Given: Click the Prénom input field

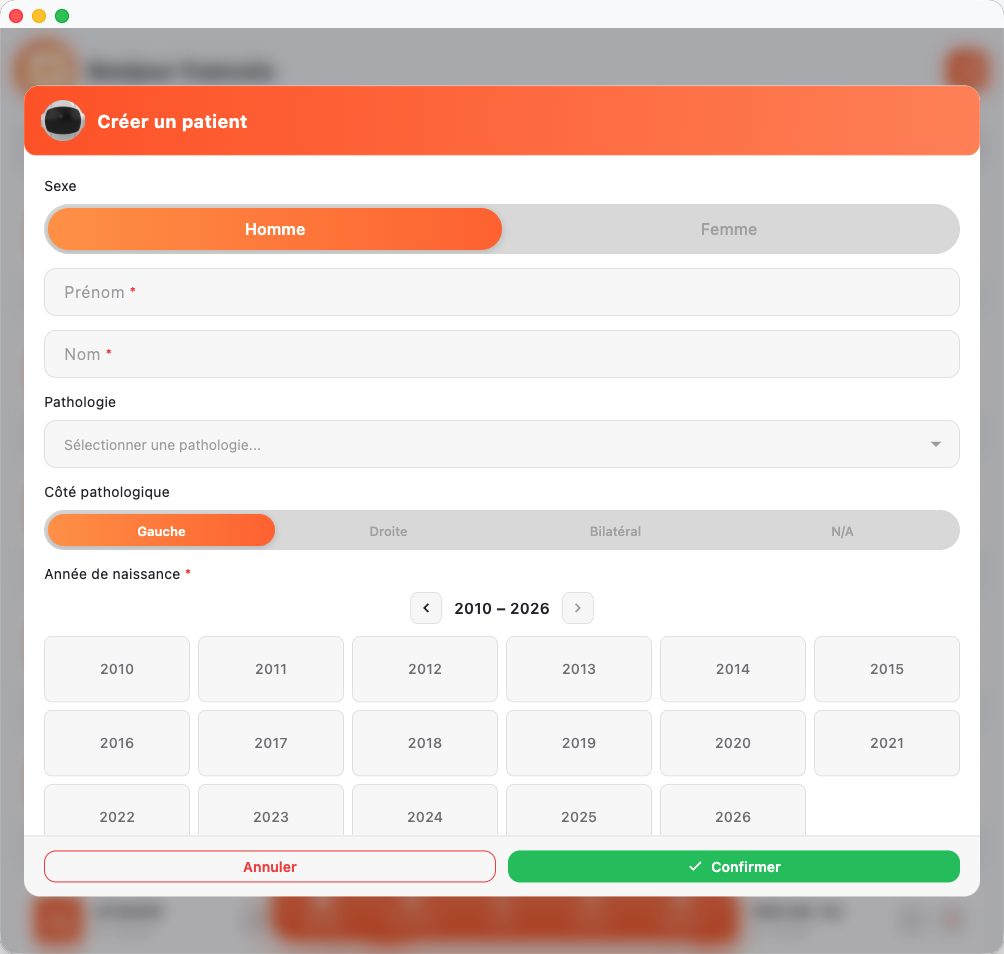Looking at the screenshot, I should click(502, 292).
